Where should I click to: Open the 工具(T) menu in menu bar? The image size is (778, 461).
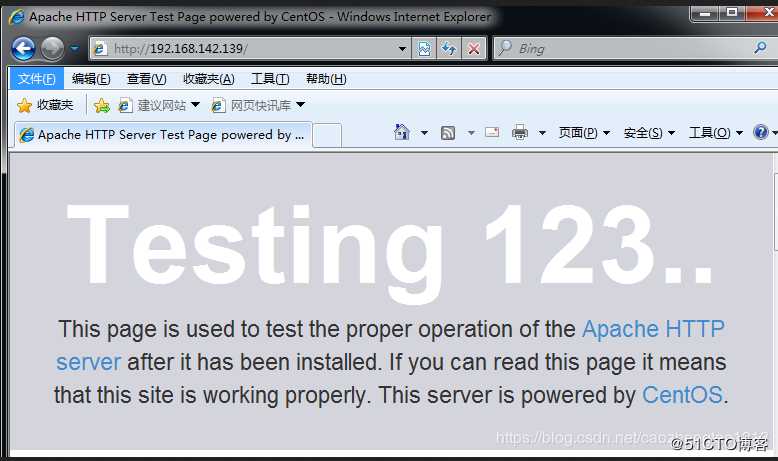tap(270, 79)
